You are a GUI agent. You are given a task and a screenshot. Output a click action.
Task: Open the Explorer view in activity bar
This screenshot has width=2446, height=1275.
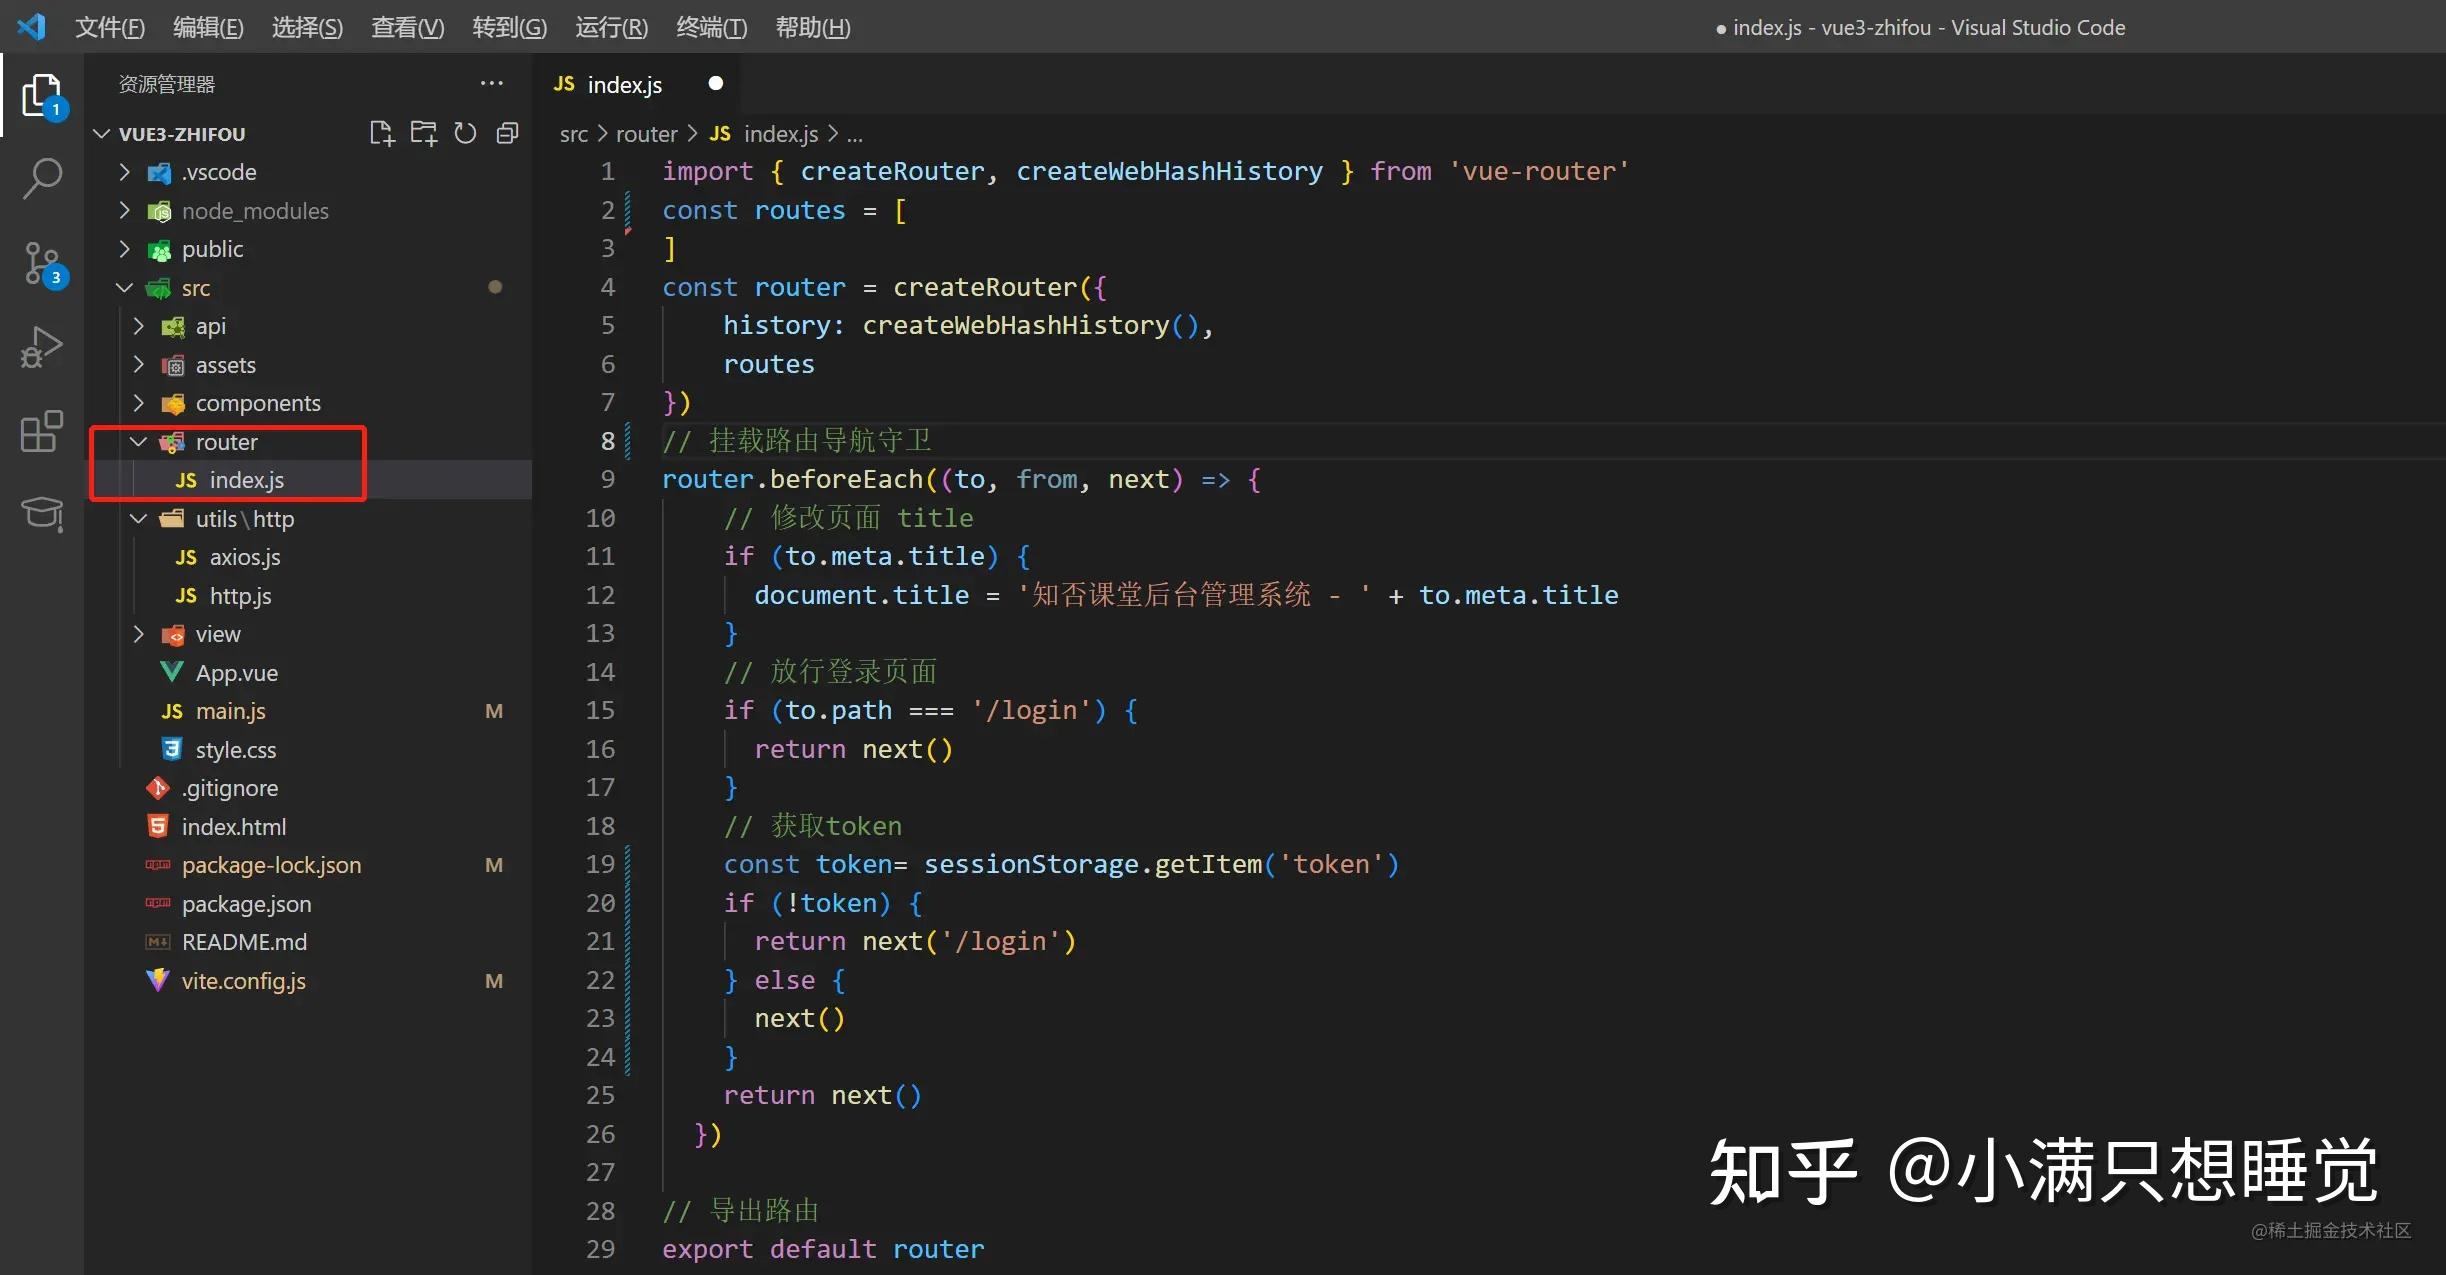[x=42, y=96]
